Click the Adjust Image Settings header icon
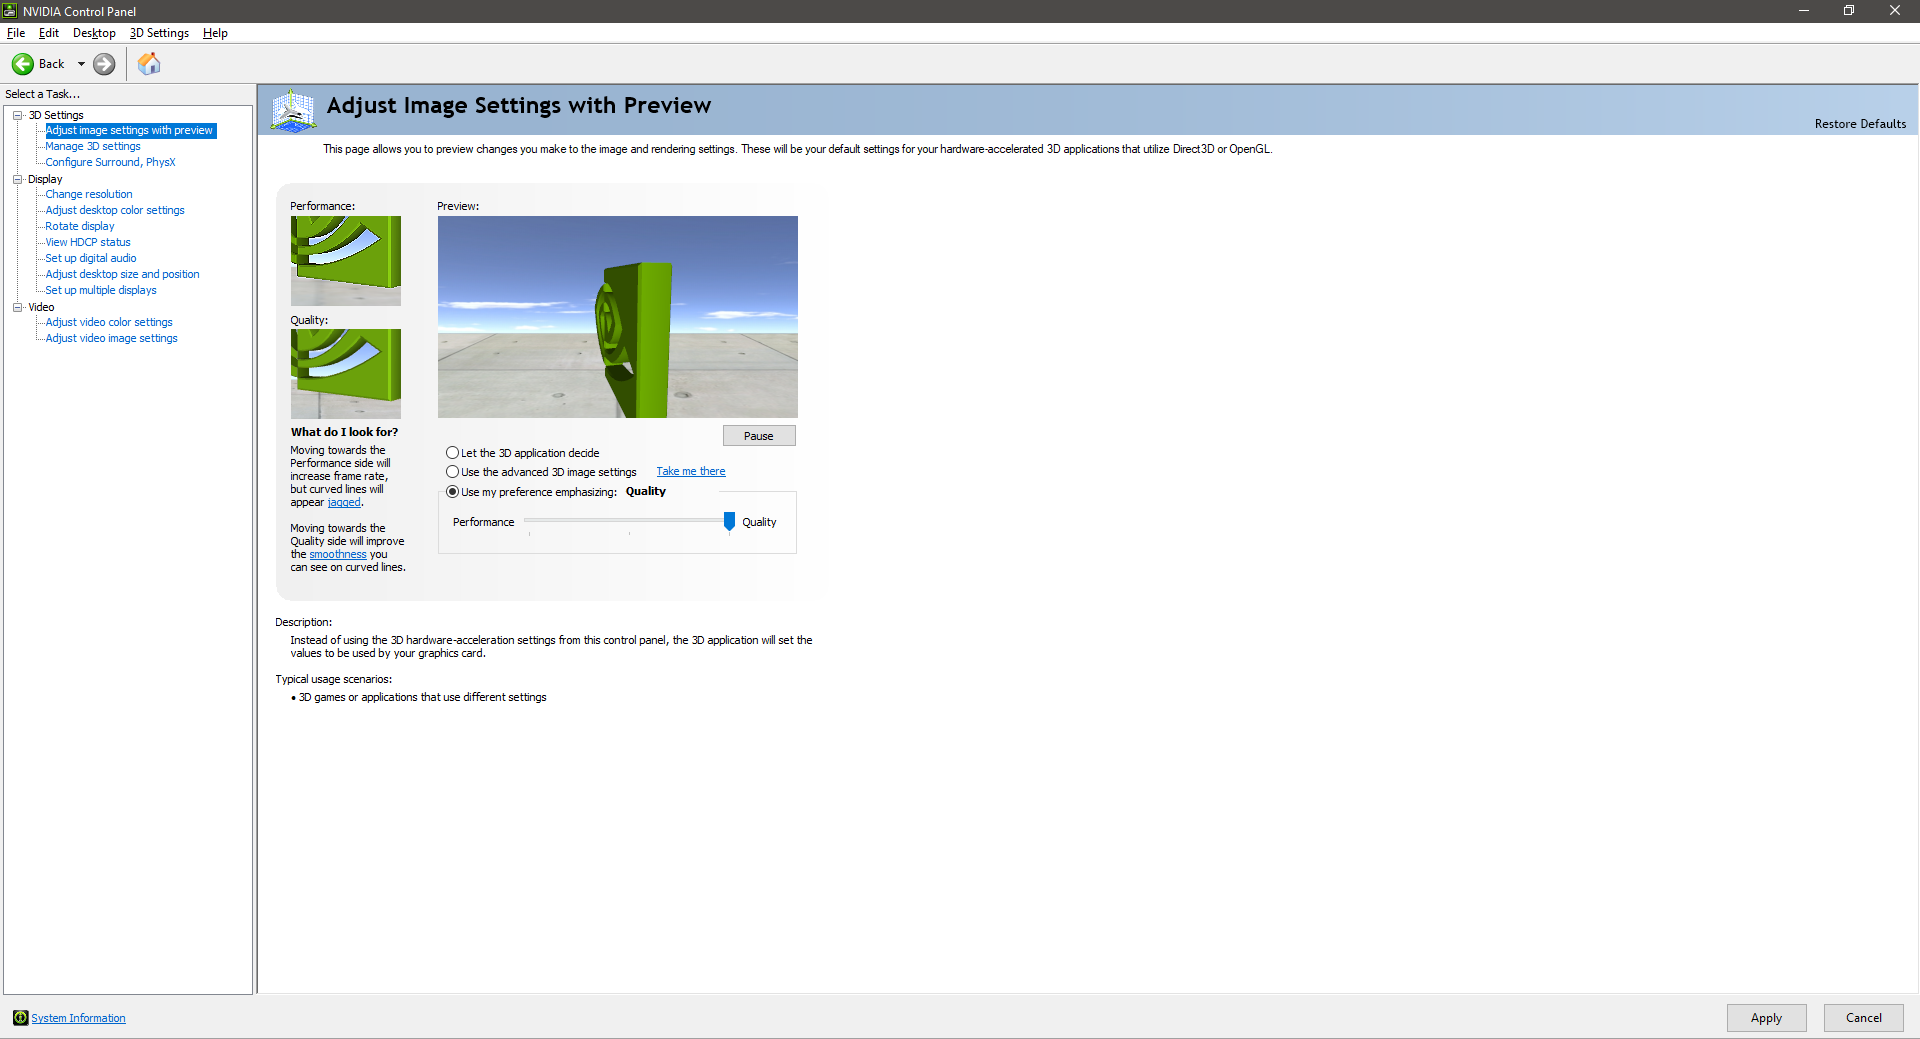This screenshot has width=1920, height=1039. point(294,111)
